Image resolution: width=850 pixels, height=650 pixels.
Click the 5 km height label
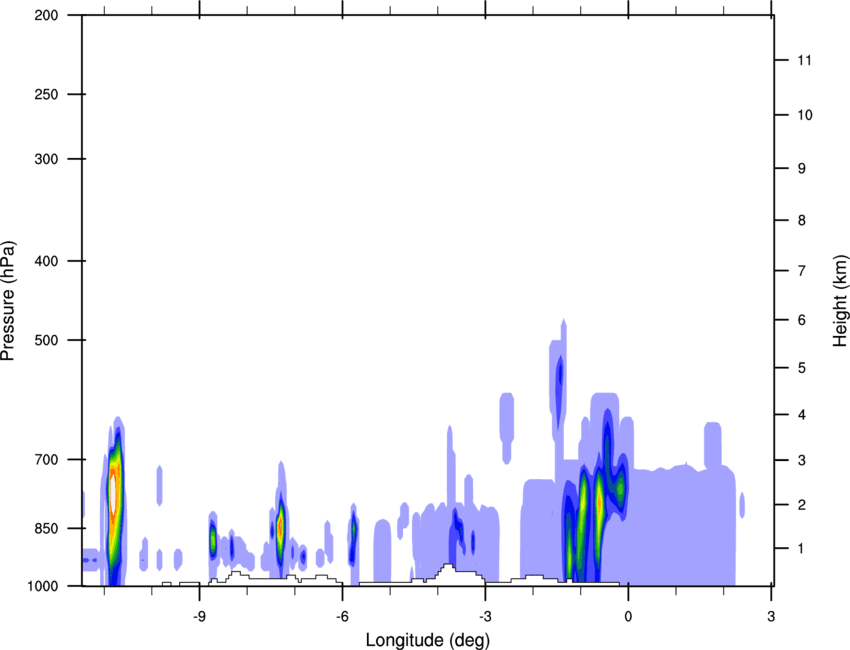click(802, 368)
